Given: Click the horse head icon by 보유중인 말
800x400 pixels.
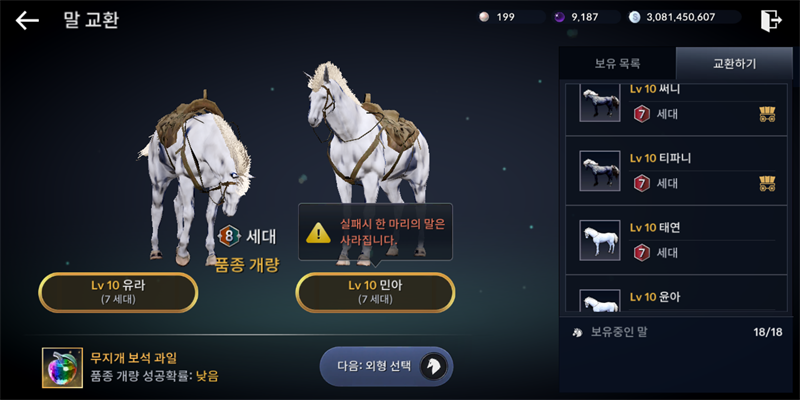Looking at the screenshot, I should (578, 333).
